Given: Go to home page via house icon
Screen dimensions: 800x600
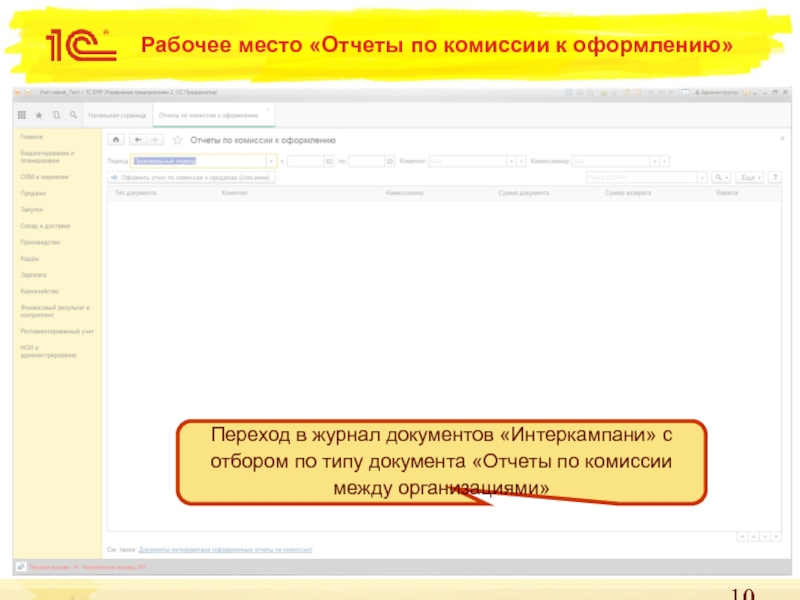Looking at the screenshot, I should point(117,140).
